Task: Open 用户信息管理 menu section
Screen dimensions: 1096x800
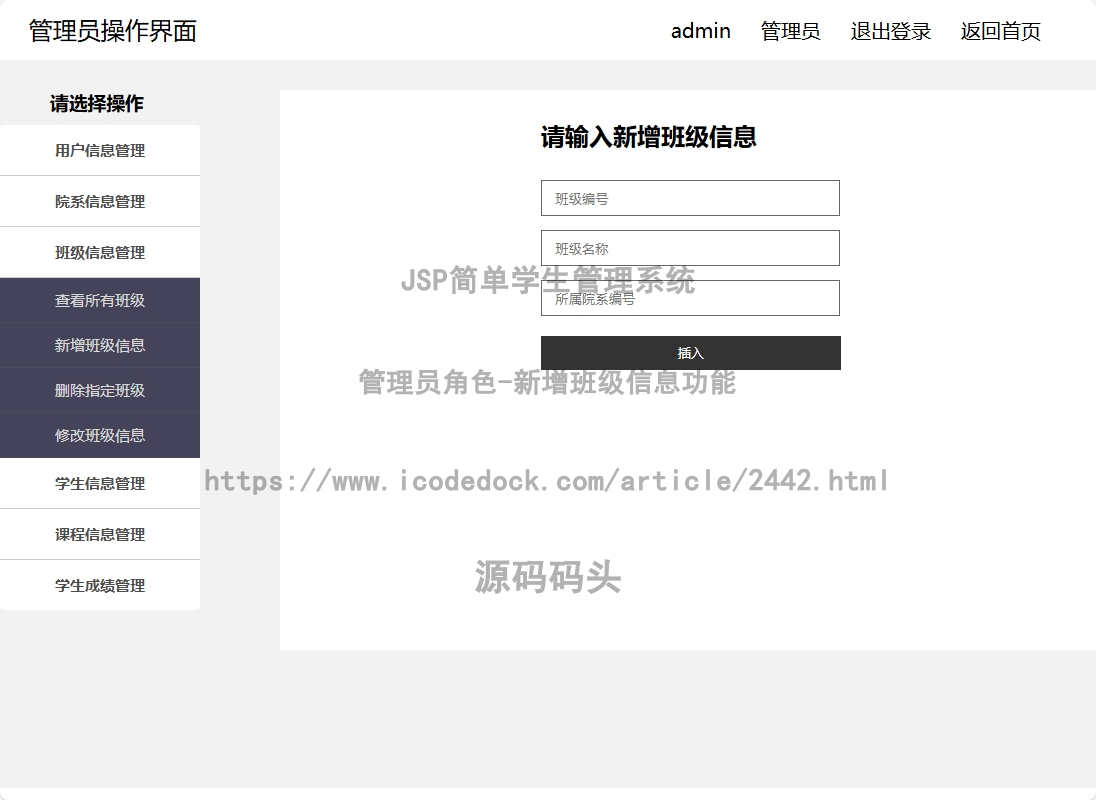Action: tap(100, 150)
